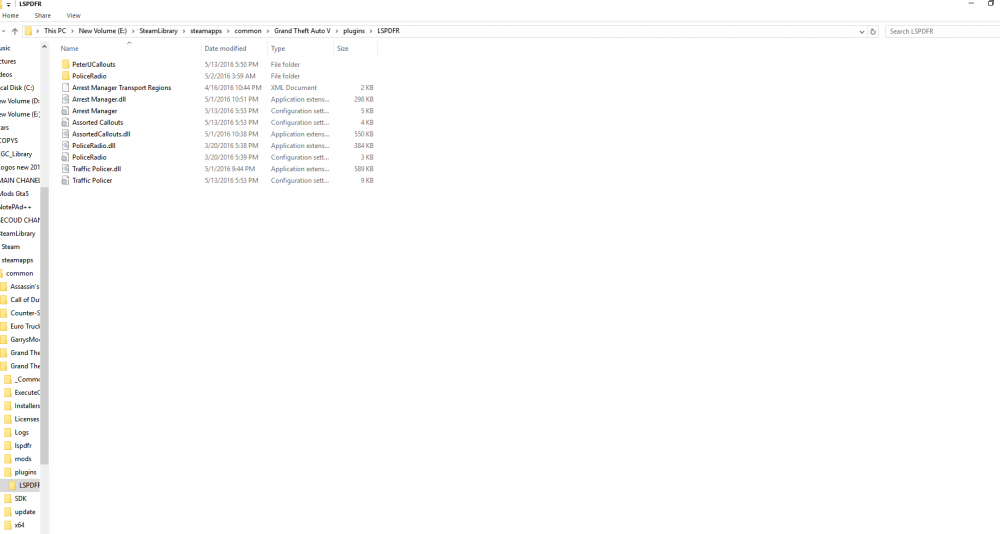Open the View ribbon tab
1000x534 pixels.
[x=73, y=15]
